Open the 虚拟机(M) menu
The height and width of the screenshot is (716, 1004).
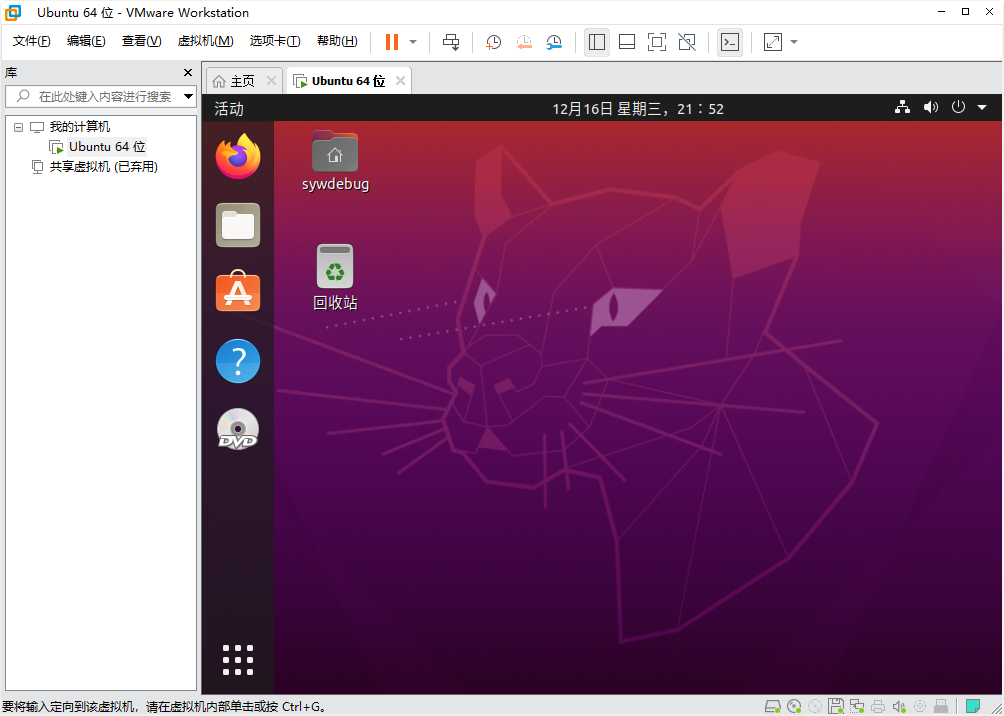coord(206,41)
